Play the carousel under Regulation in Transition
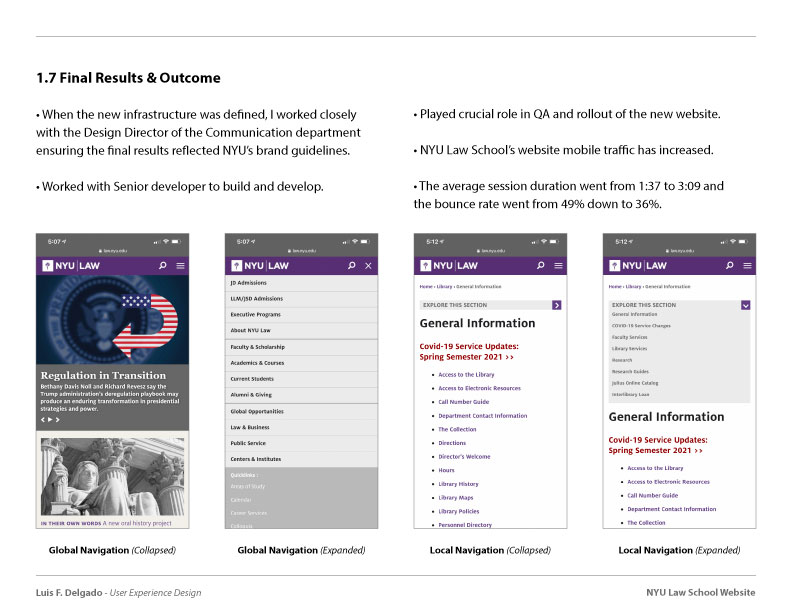The image size is (792, 612). pyautogui.click(x=50, y=420)
